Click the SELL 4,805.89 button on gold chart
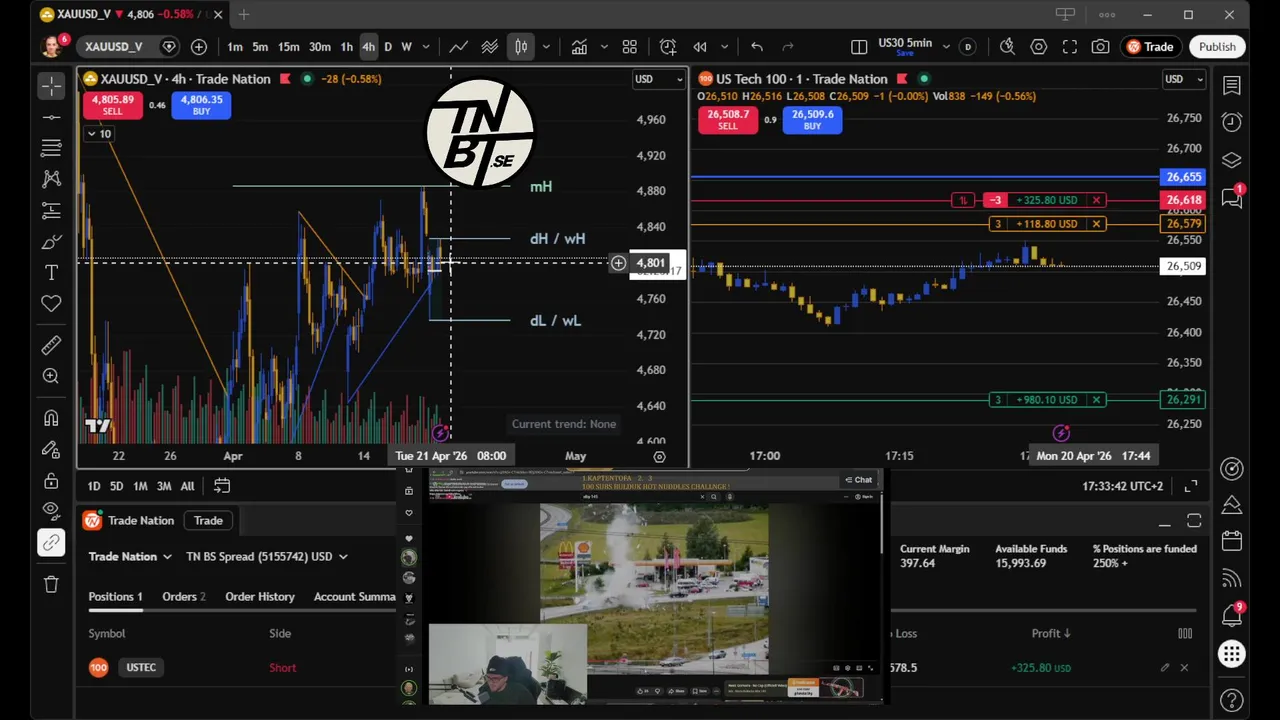Viewport: 1280px width, 720px height. [113, 105]
